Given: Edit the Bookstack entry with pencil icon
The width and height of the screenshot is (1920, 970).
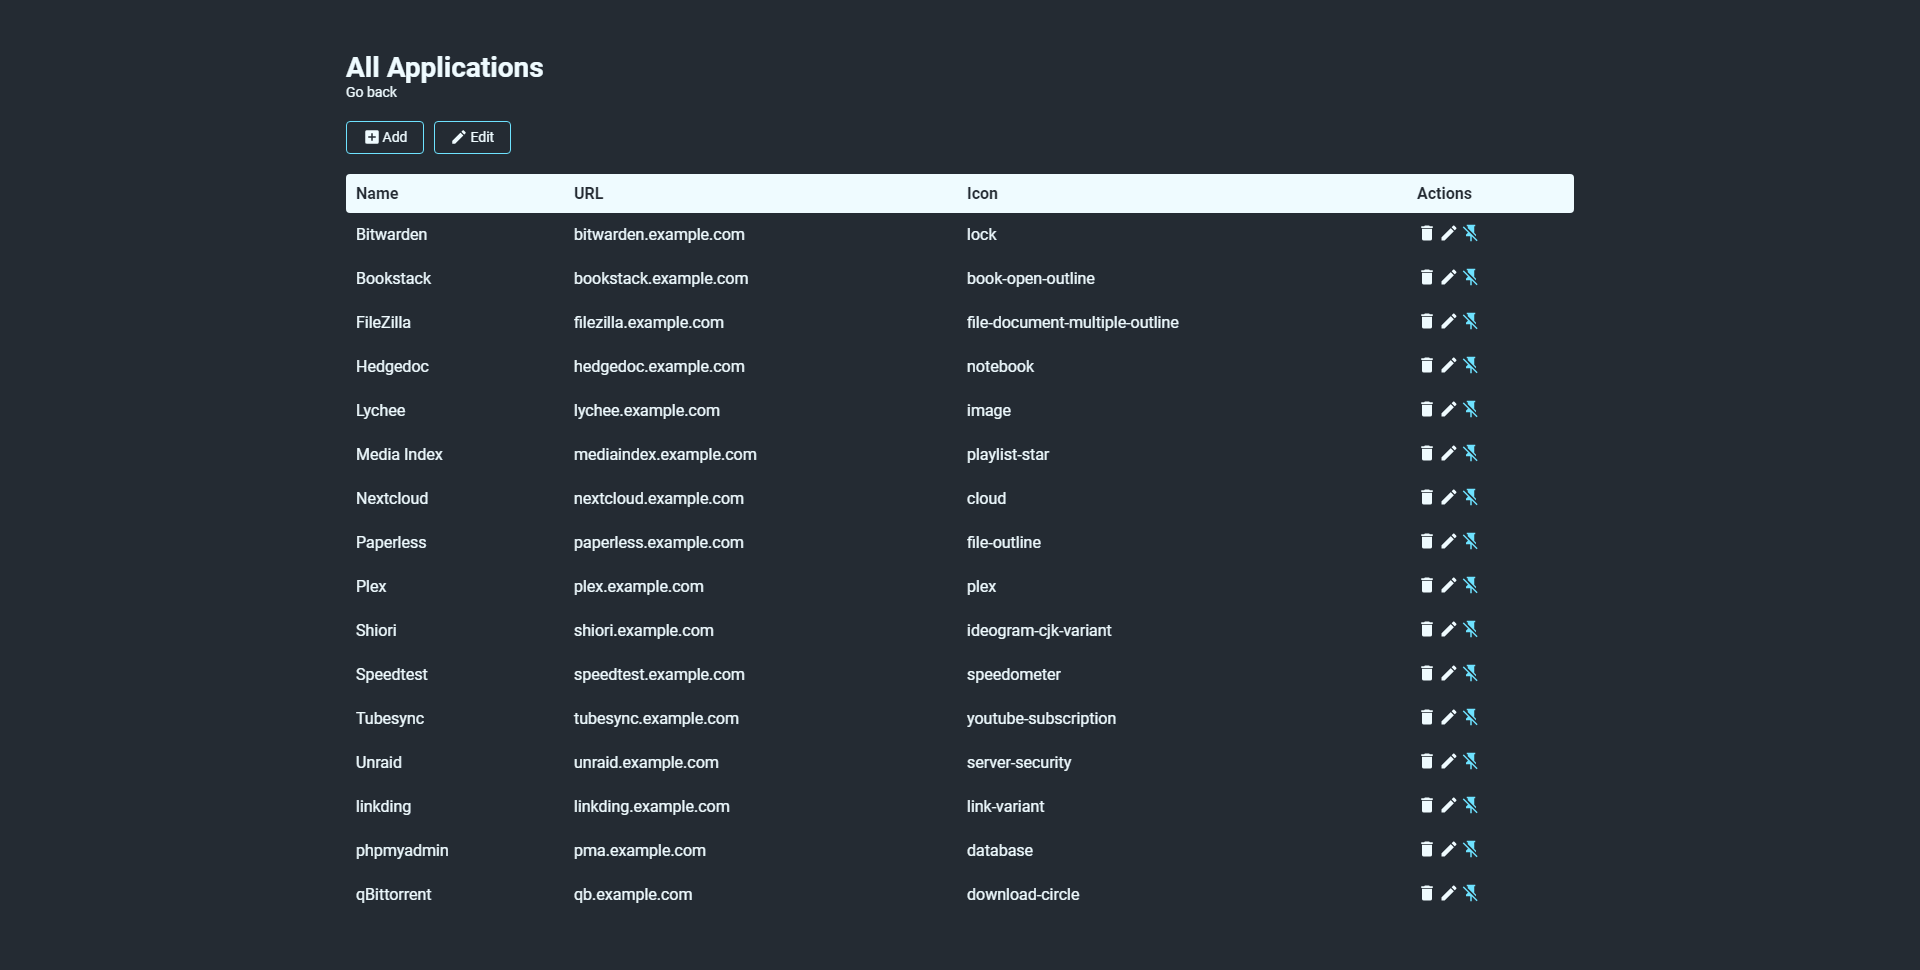Looking at the screenshot, I should (x=1448, y=278).
